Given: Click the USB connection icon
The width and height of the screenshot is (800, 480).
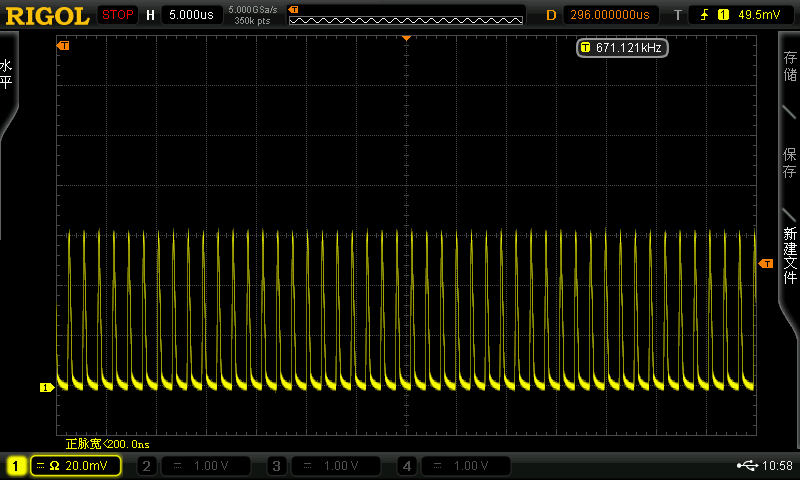Looking at the screenshot, I should tap(746, 466).
